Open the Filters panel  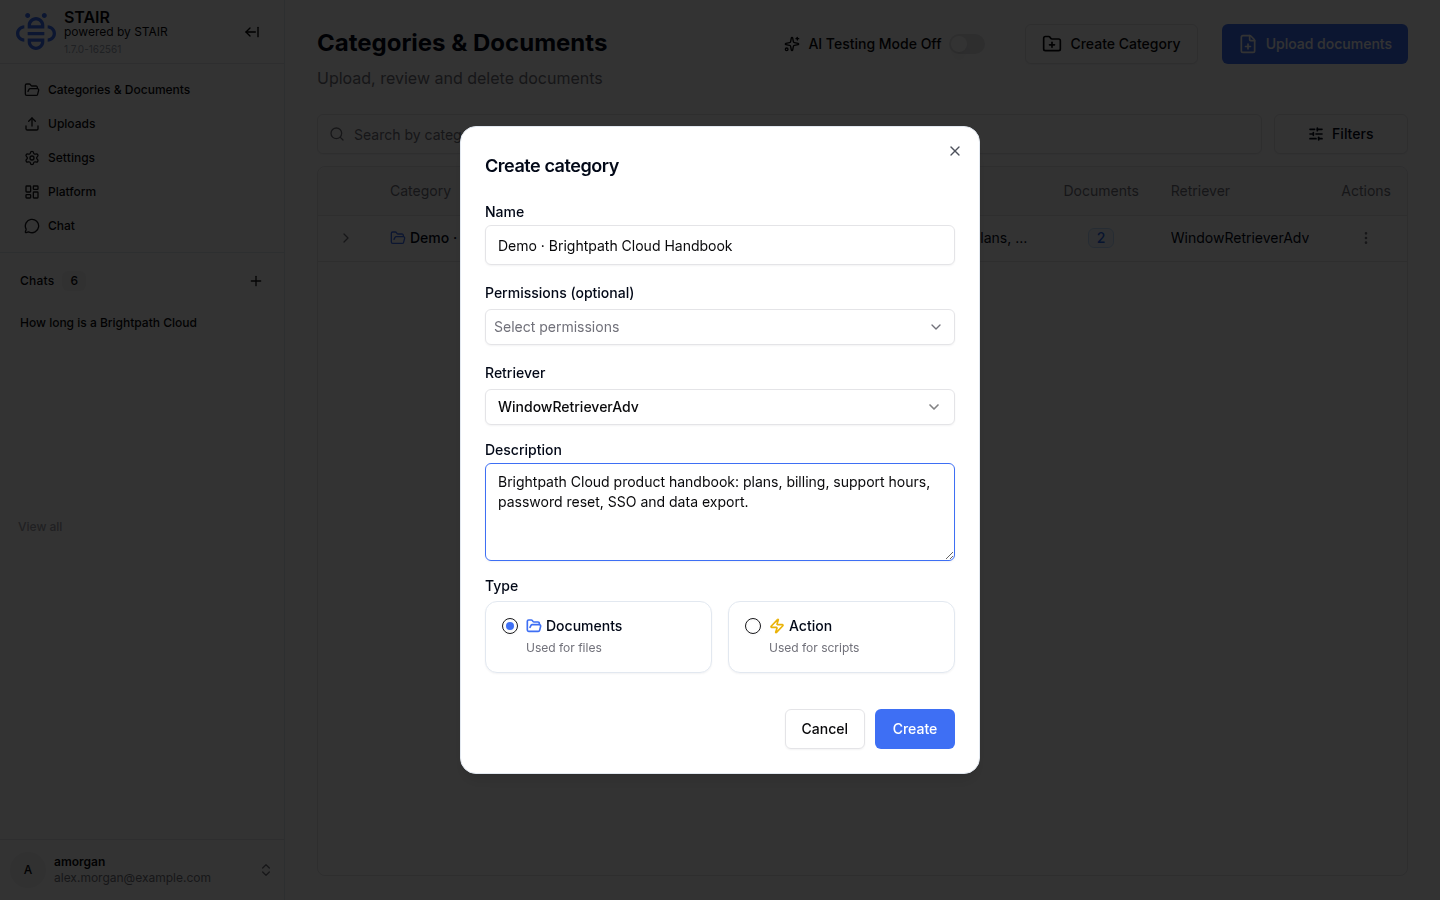pos(1341,134)
